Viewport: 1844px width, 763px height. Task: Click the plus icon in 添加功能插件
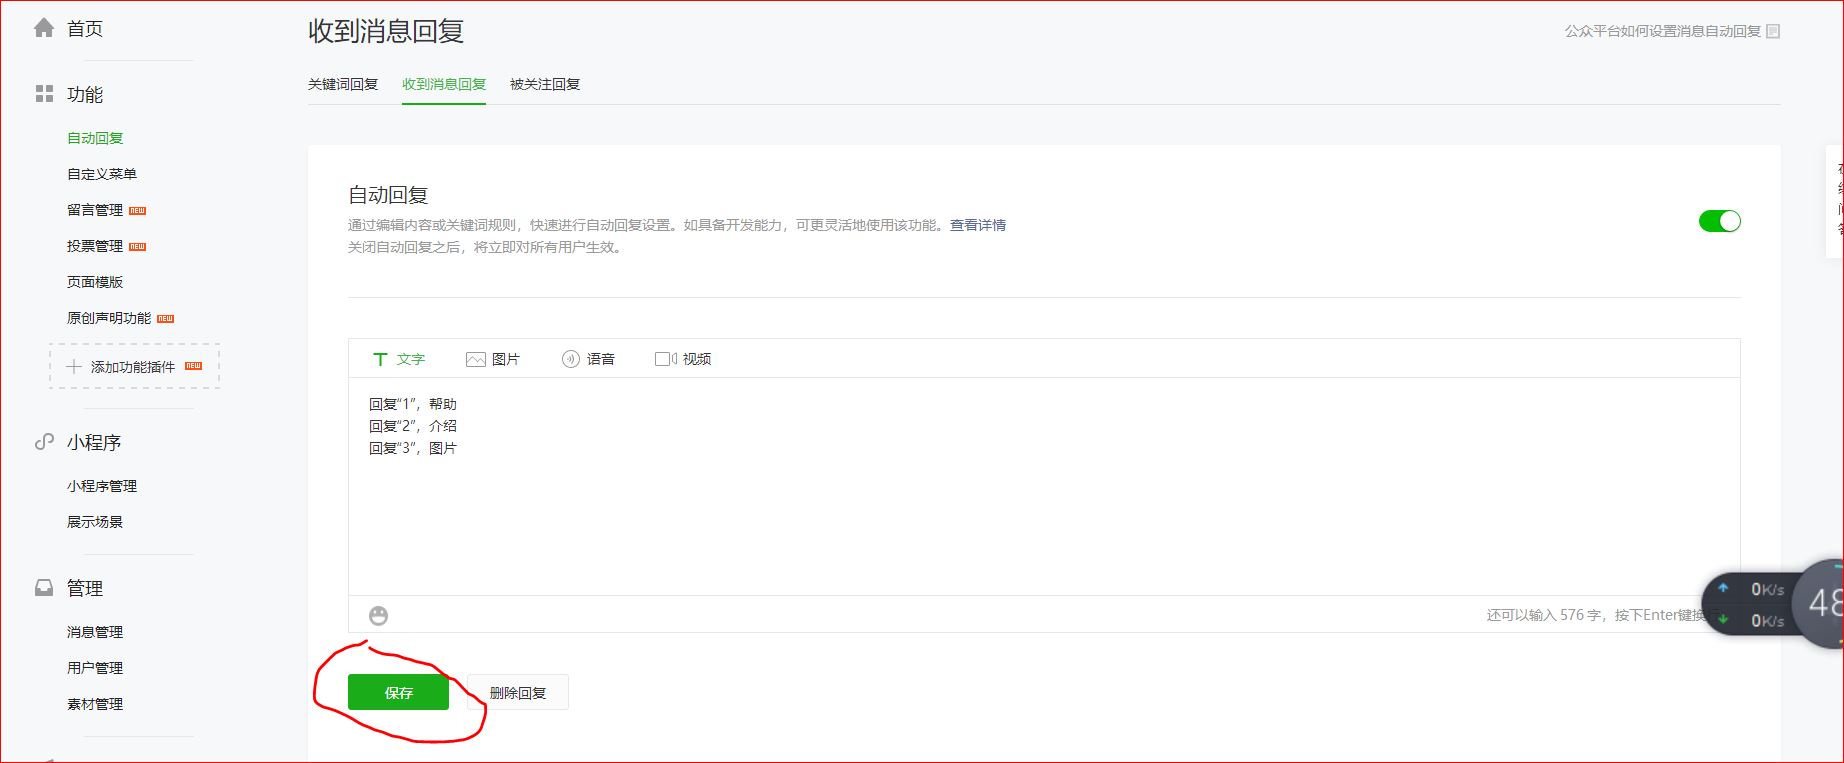74,367
